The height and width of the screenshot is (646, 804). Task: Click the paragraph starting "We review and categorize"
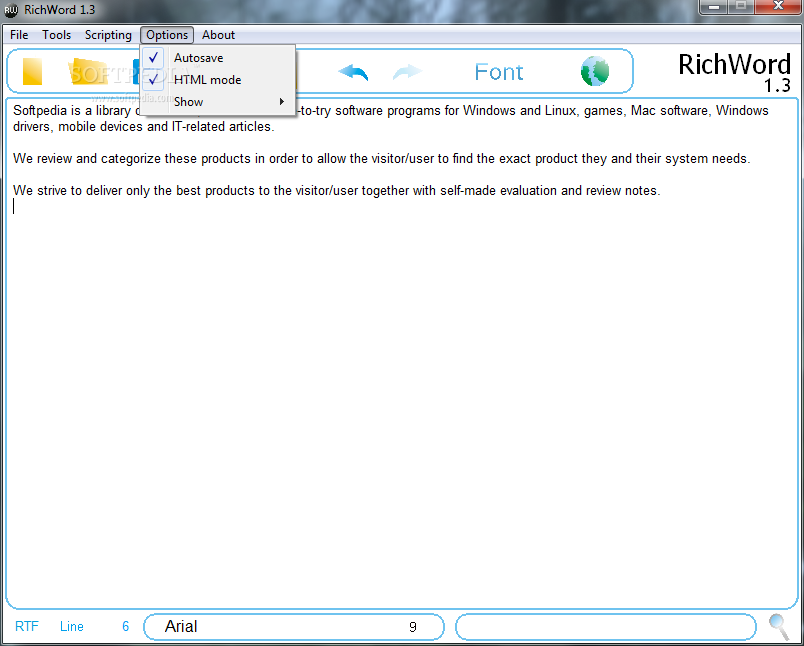tap(381, 158)
